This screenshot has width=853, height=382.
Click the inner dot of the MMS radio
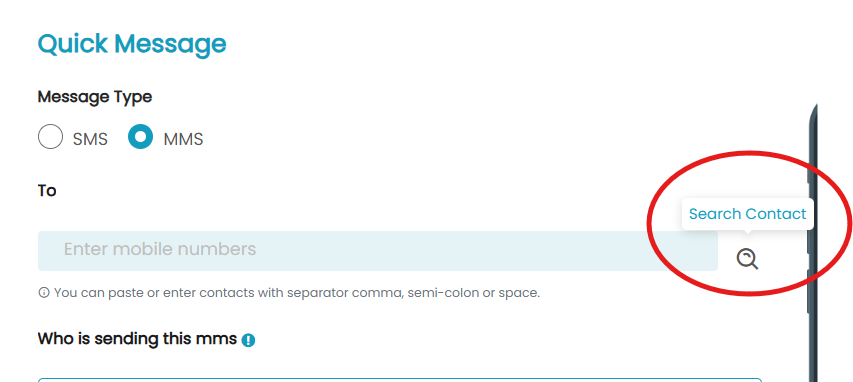[x=140, y=137]
